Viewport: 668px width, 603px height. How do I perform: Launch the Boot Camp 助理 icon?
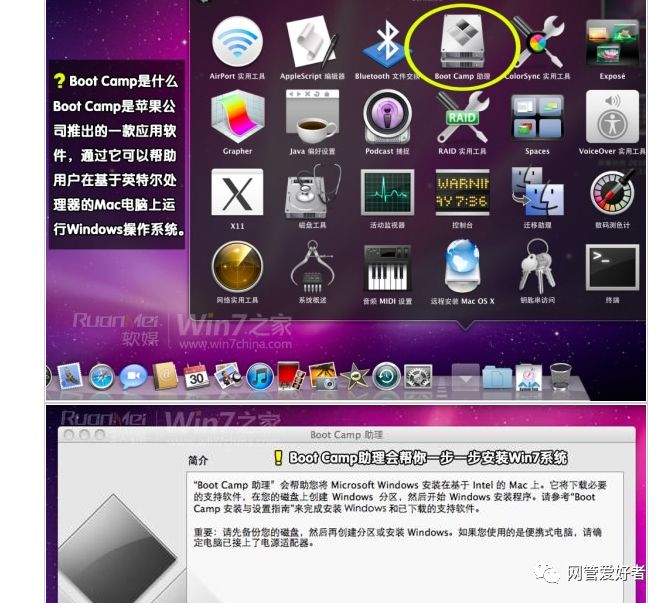[x=462, y=43]
